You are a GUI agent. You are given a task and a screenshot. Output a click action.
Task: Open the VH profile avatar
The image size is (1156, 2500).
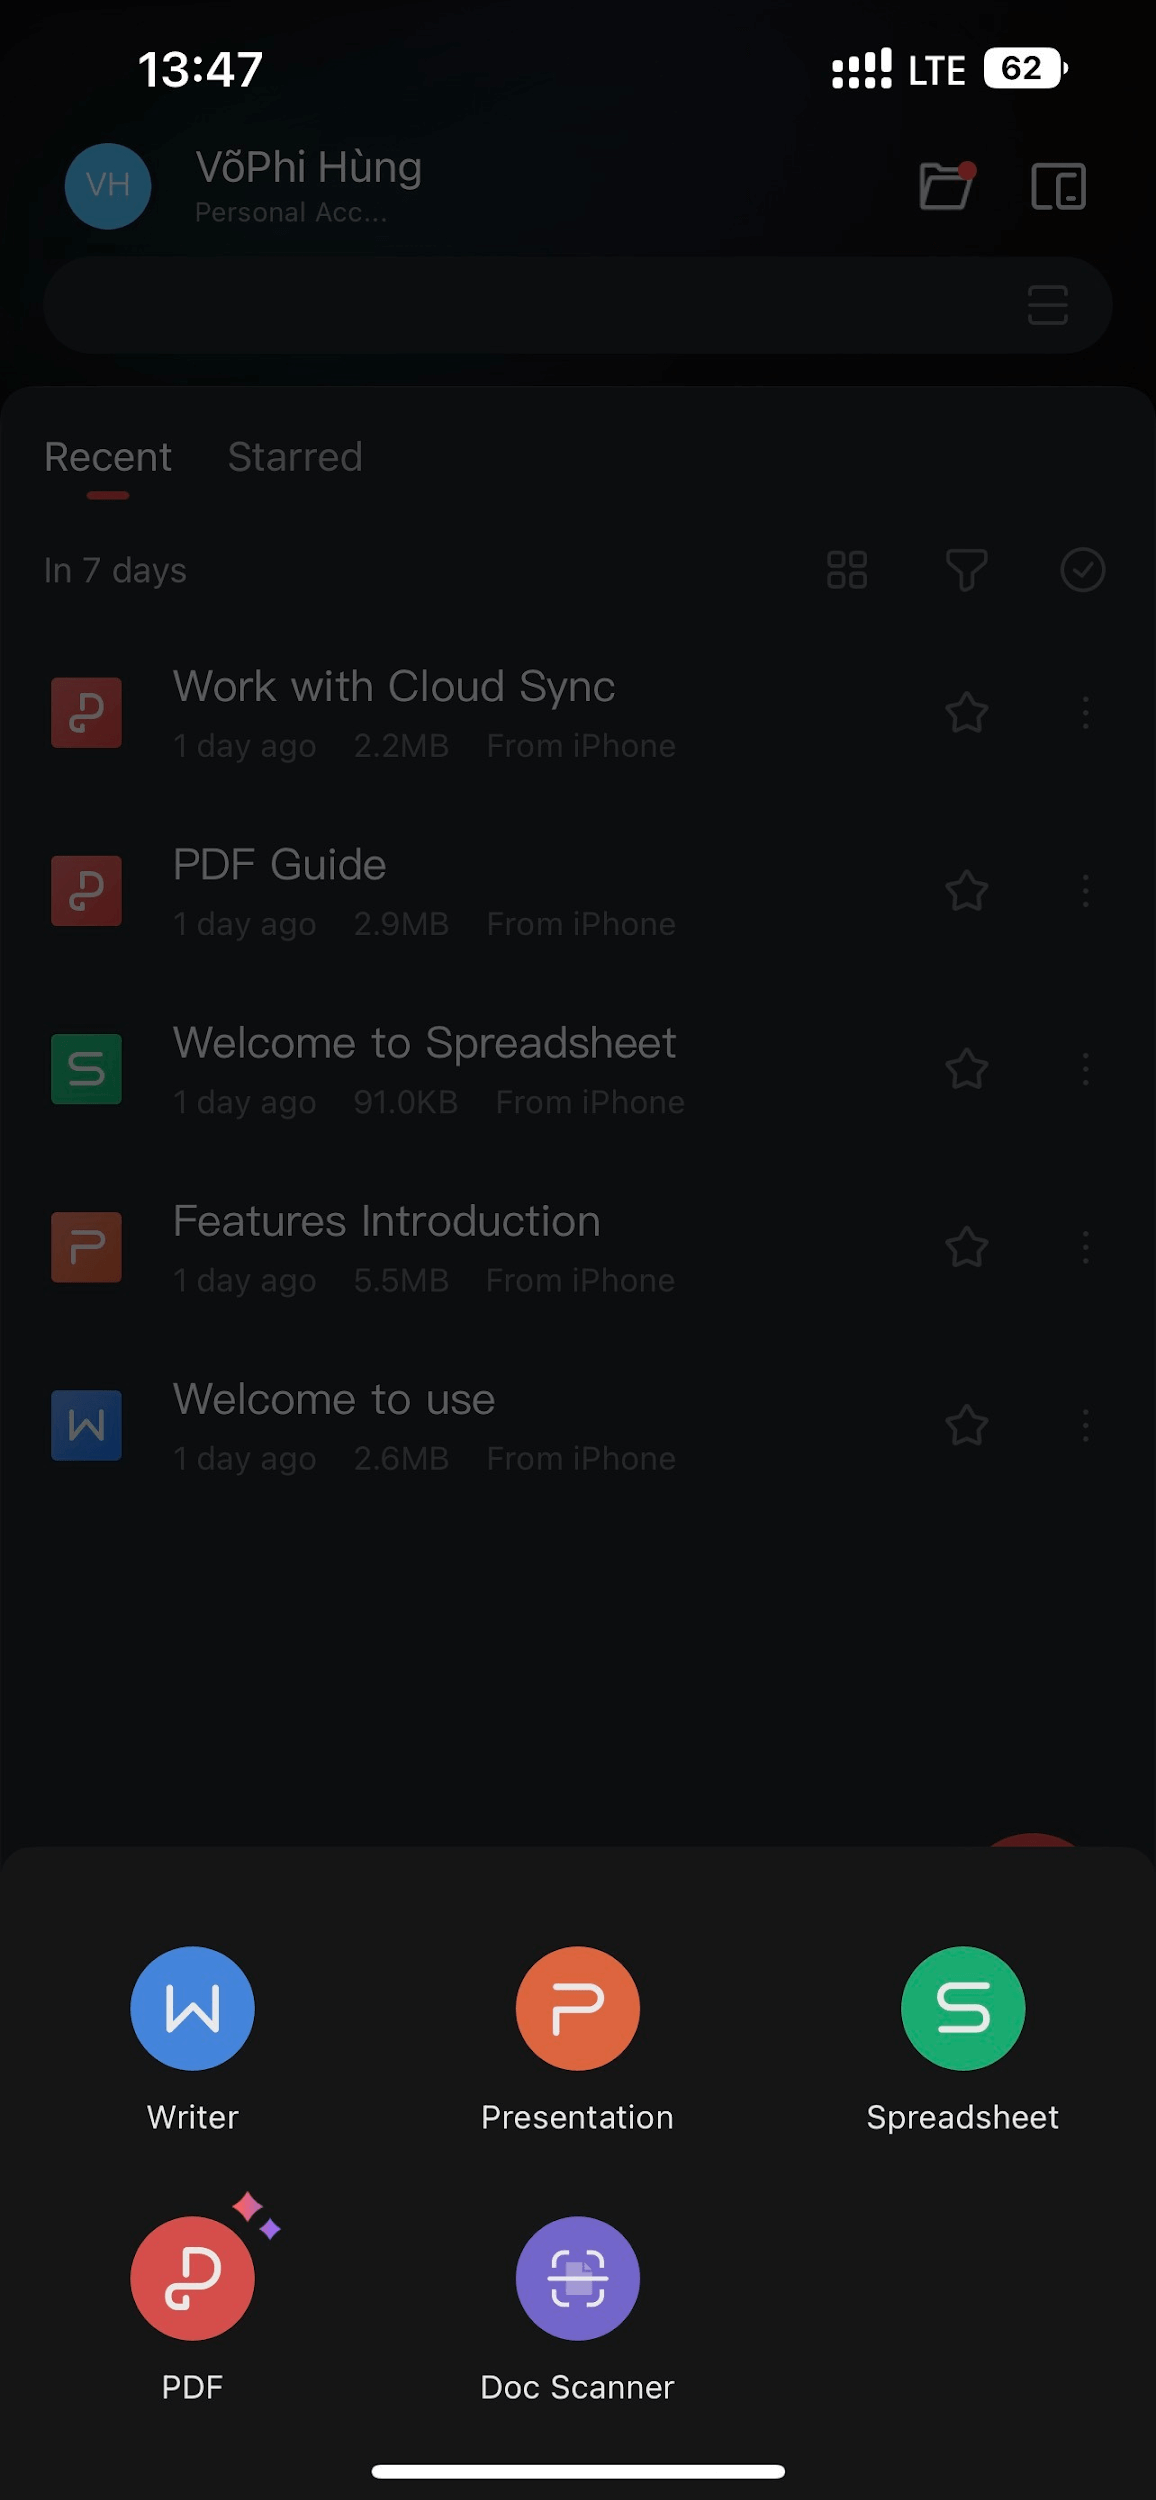(108, 186)
